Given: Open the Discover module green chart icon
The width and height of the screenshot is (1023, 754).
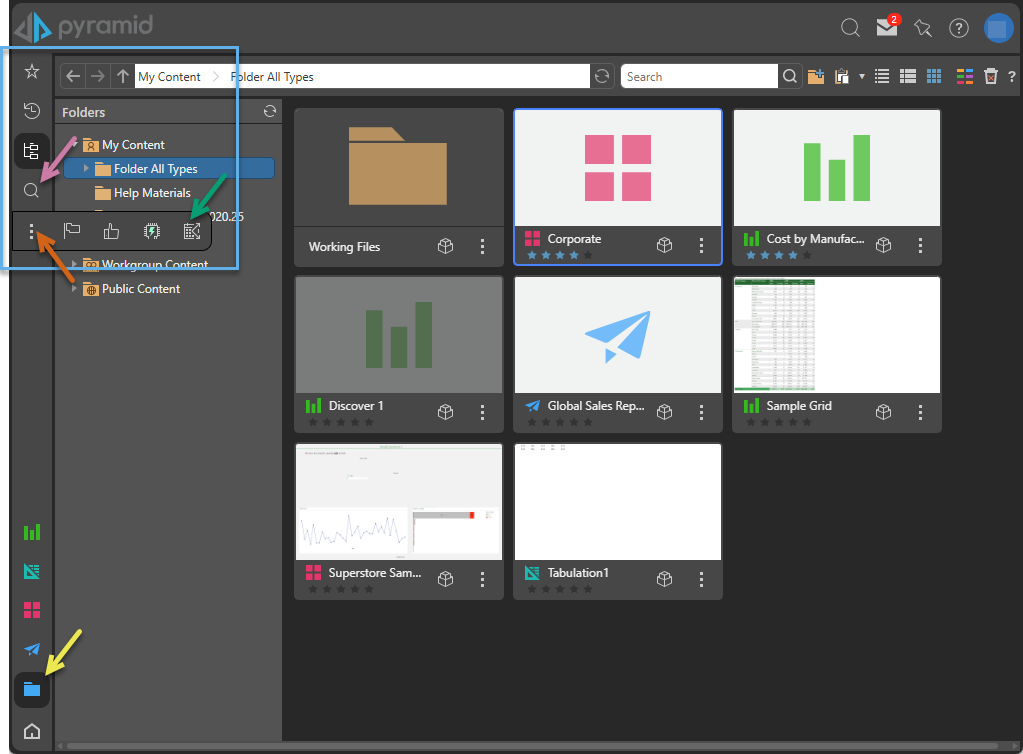Looking at the screenshot, I should coord(32,532).
